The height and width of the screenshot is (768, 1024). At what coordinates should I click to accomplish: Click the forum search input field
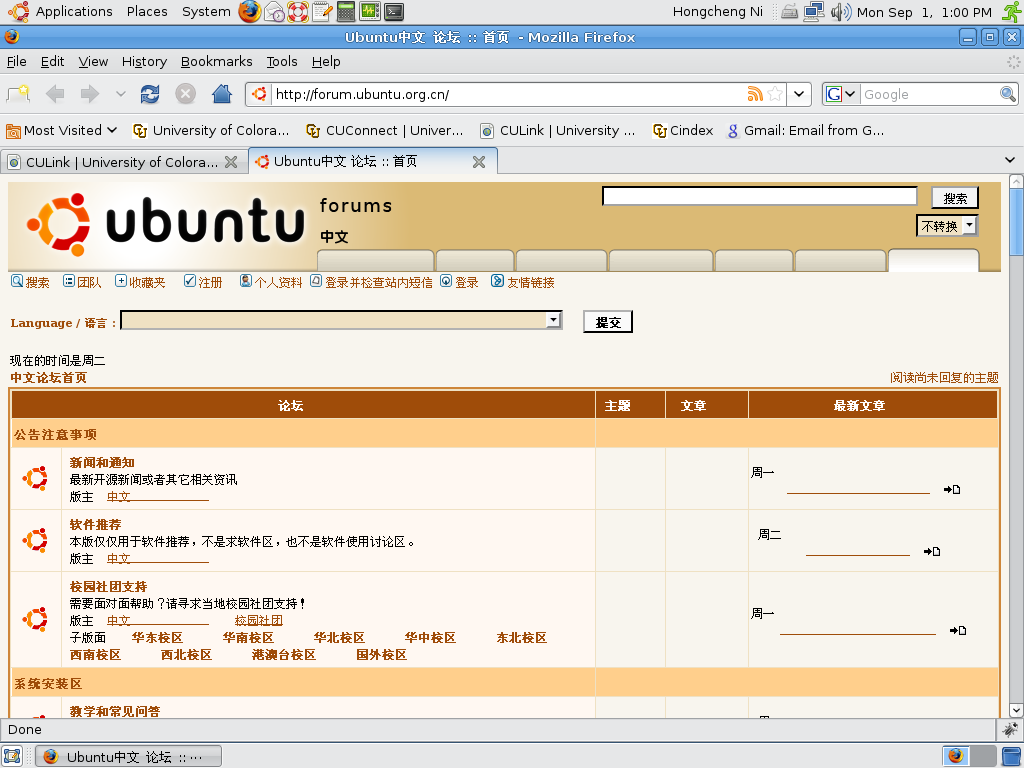pyautogui.click(x=760, y=196)
